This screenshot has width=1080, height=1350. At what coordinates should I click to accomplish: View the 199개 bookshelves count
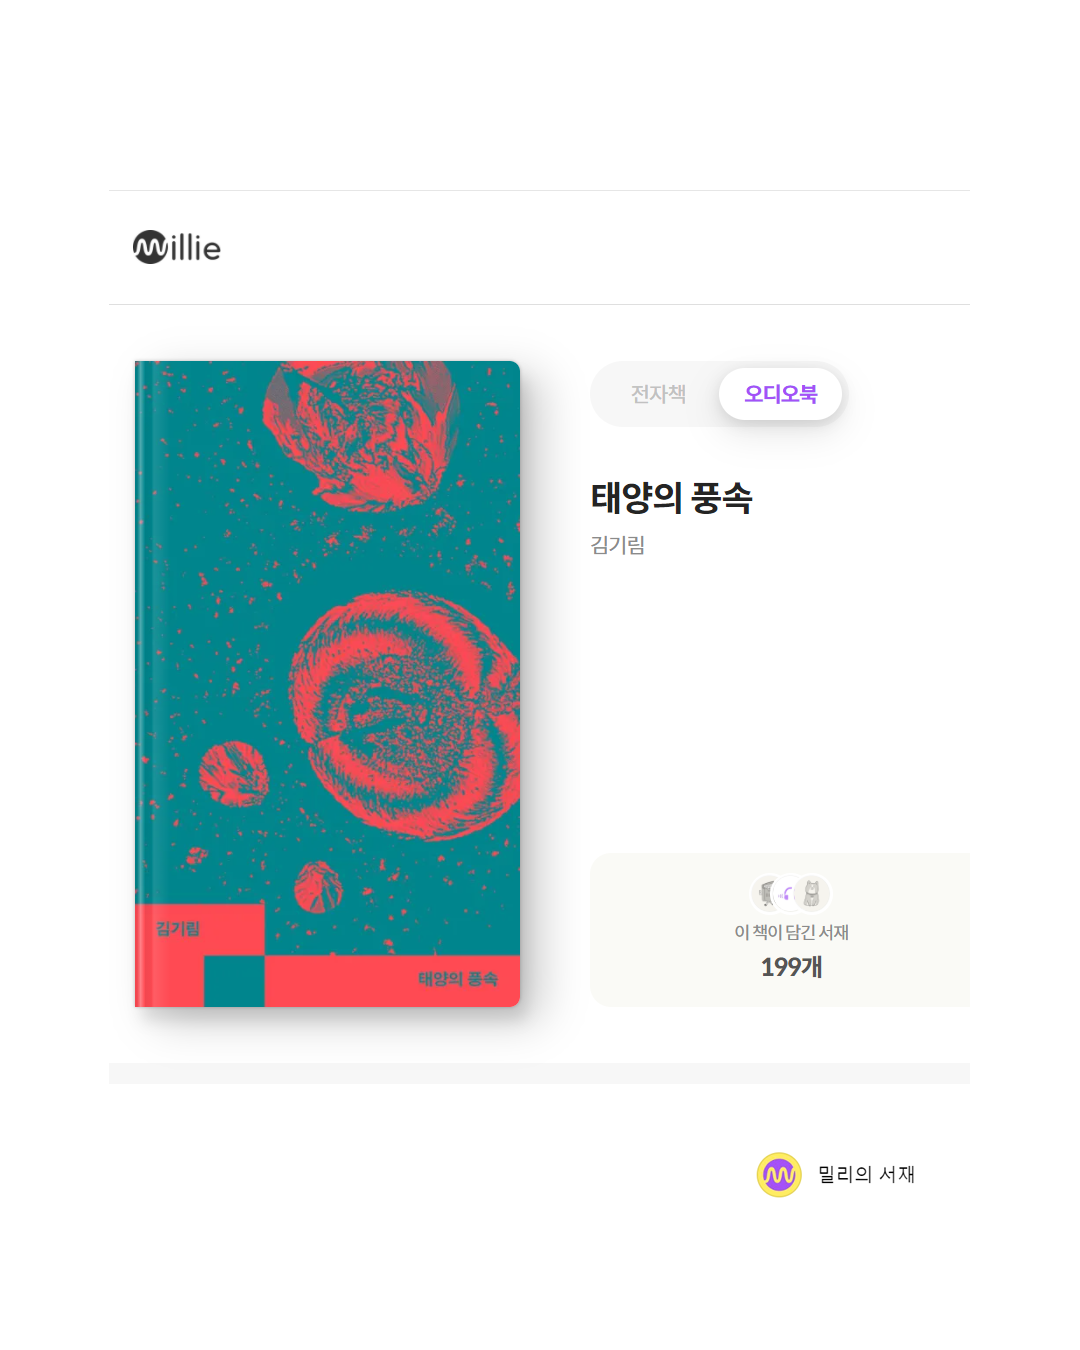[791, 967]
